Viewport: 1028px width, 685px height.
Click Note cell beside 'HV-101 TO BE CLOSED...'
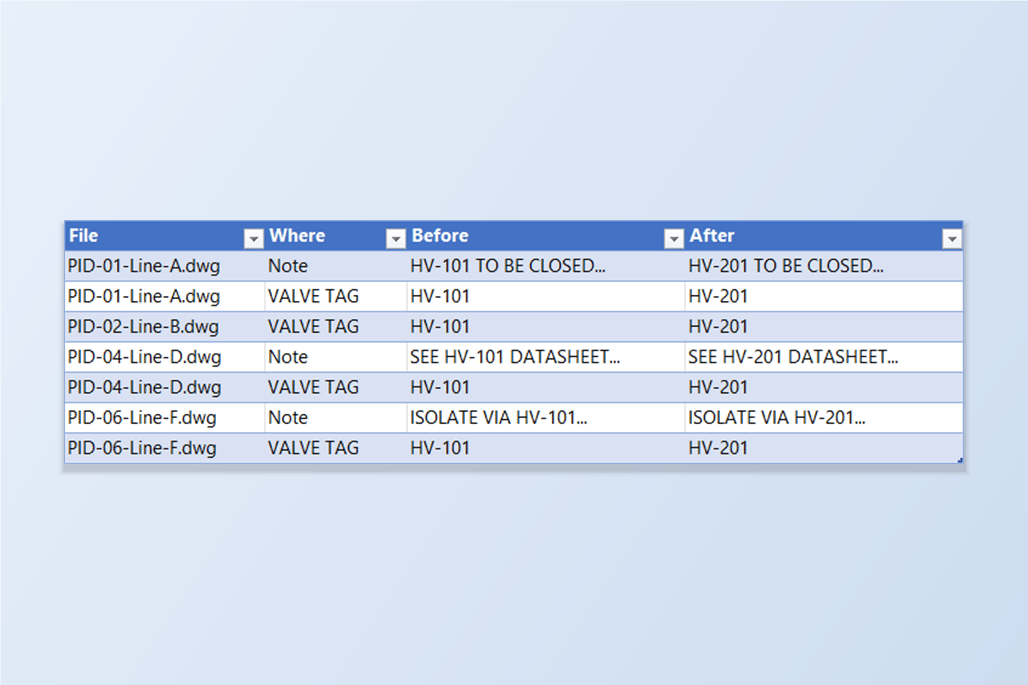point(336,266)
